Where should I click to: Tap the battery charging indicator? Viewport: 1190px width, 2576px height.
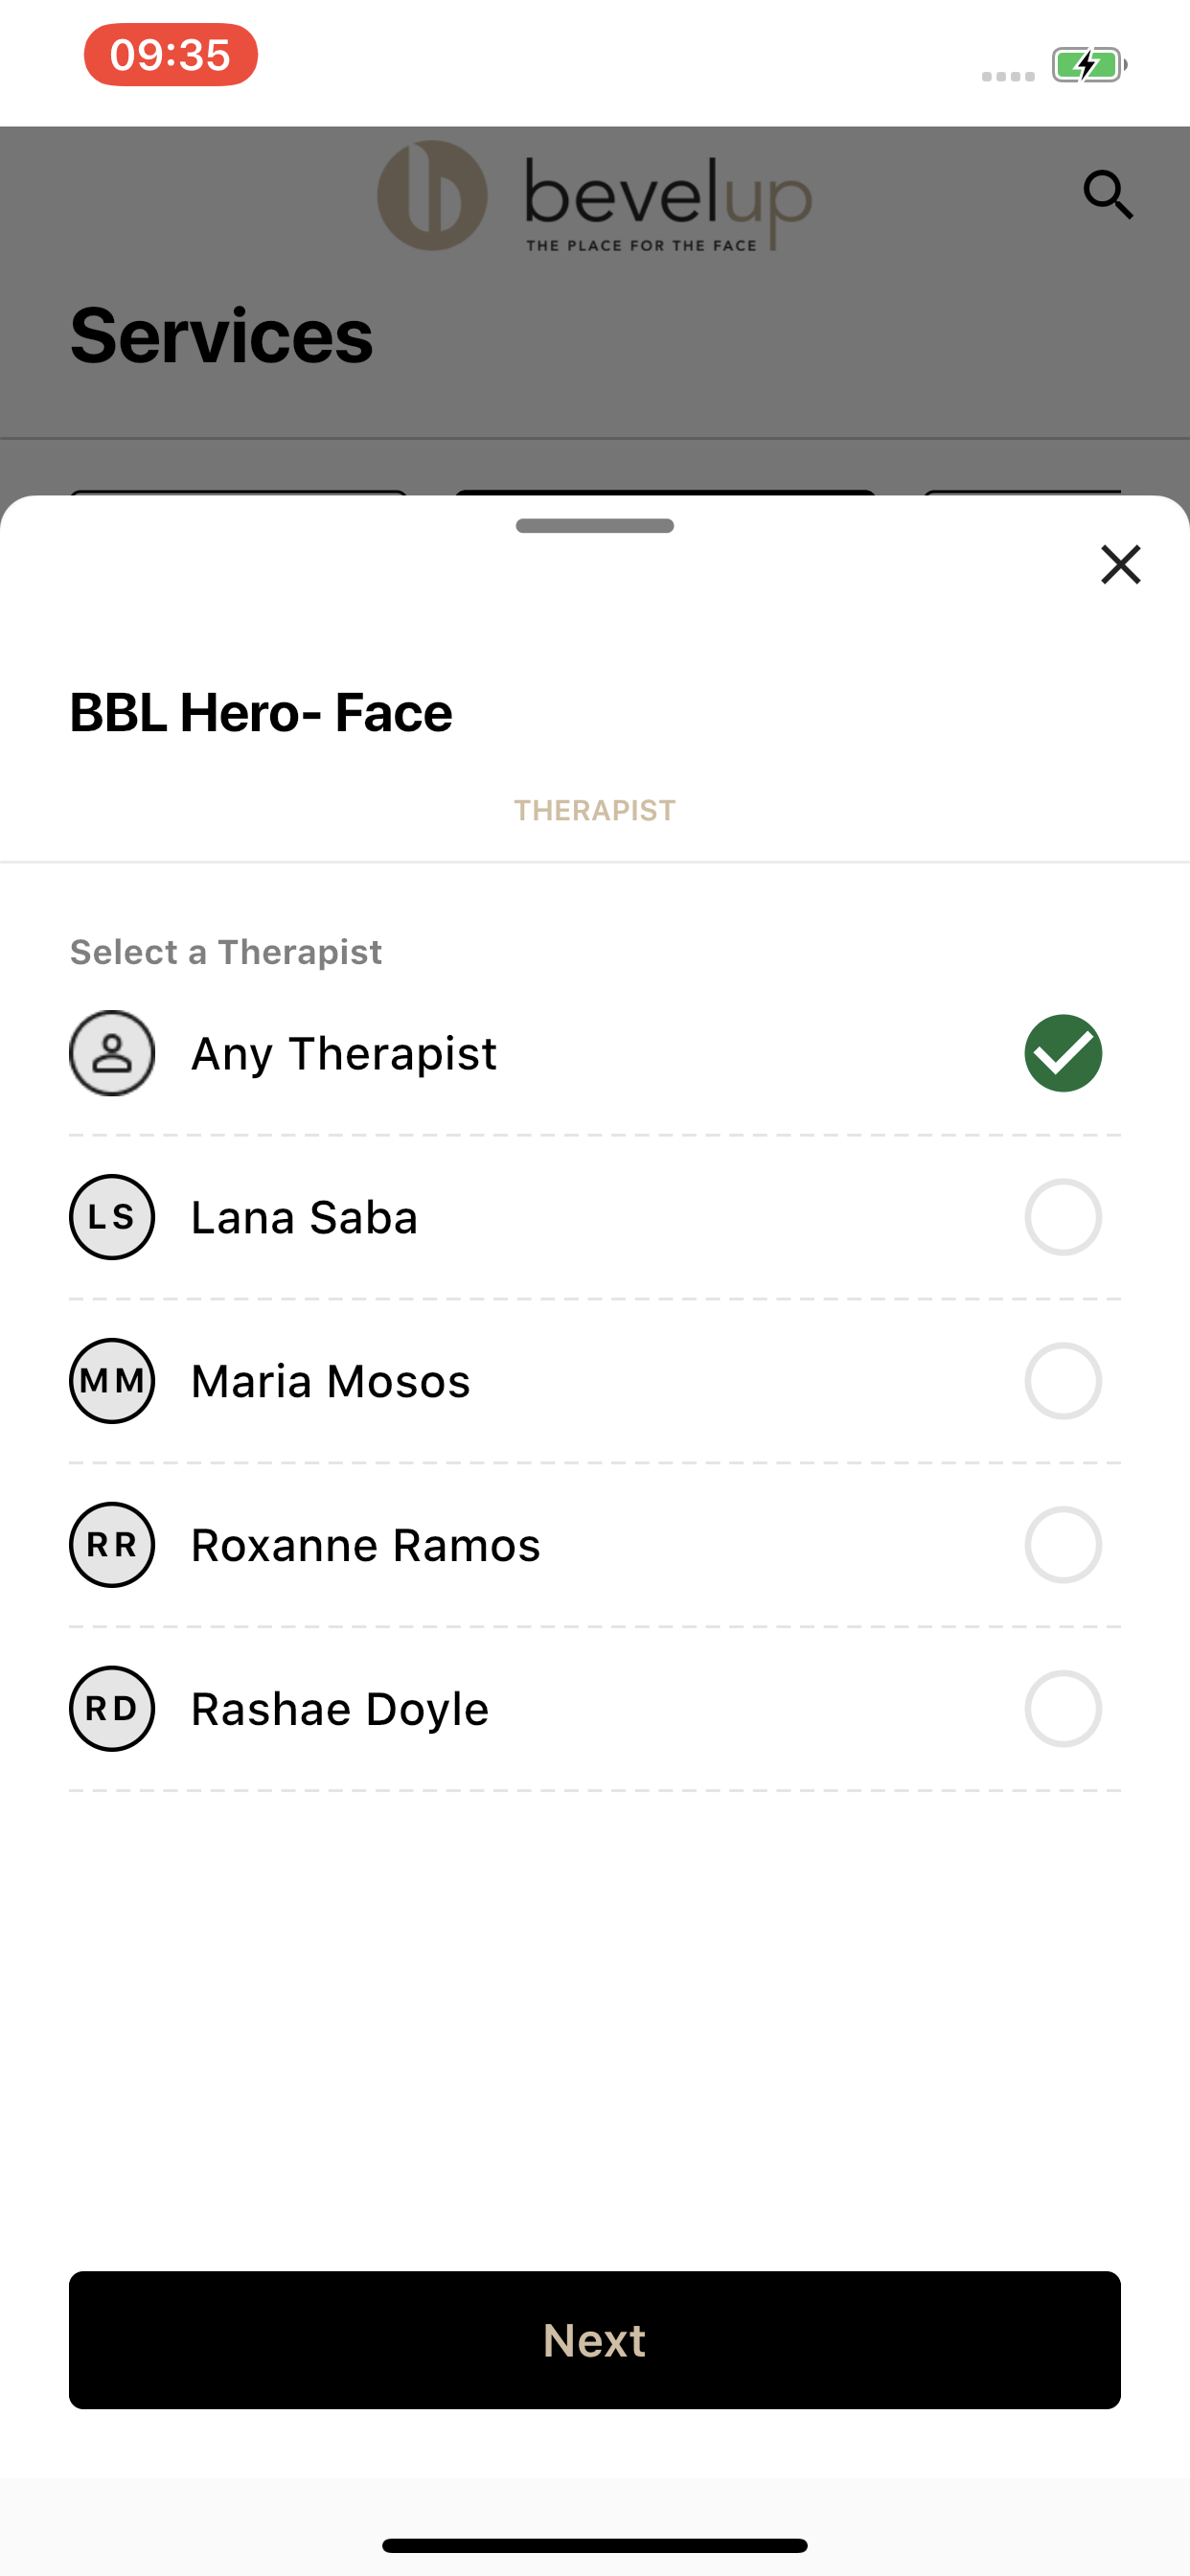click(1089, 66)
